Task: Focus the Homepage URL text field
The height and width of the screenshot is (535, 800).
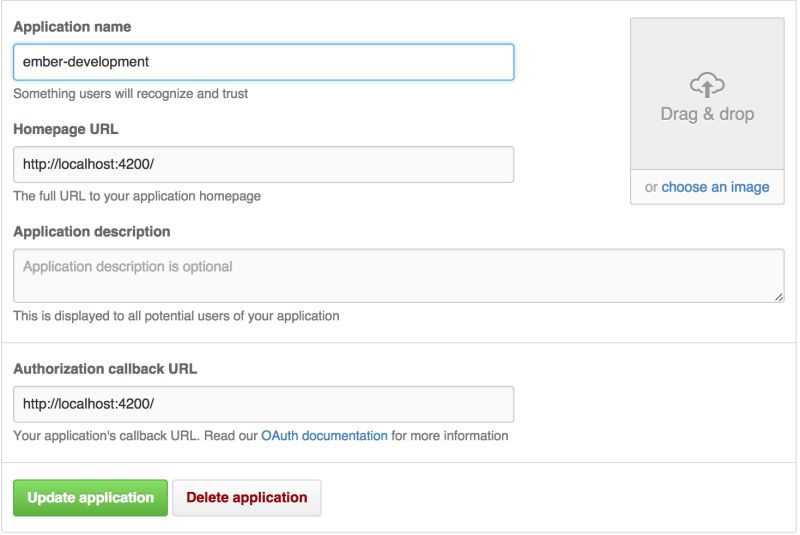Action: (263, 164)
